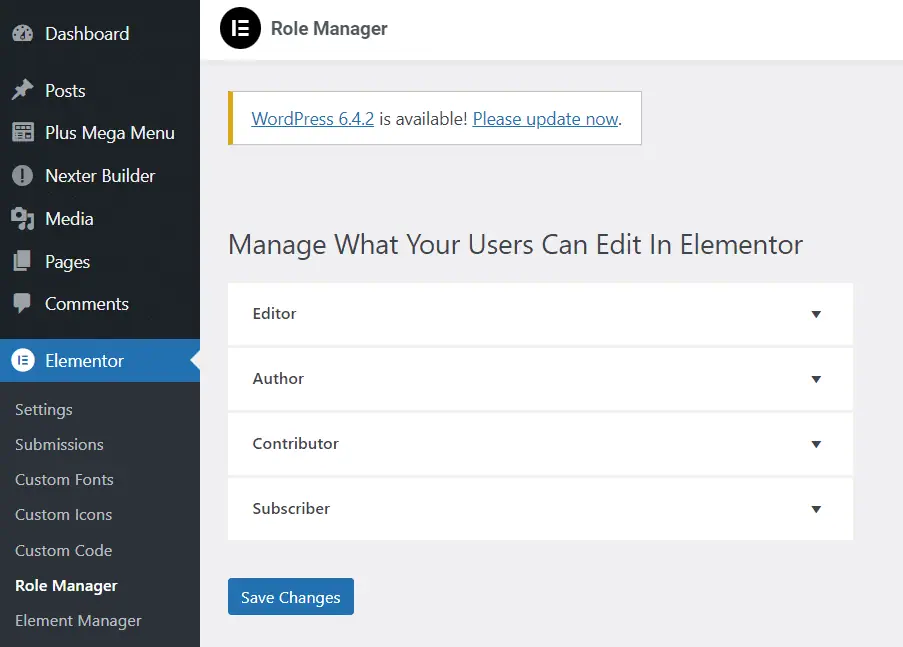Click the Elementor logo beside Role Manager heading
The height and width of the screenshot is (647, 903).
[x=238, y=28]
